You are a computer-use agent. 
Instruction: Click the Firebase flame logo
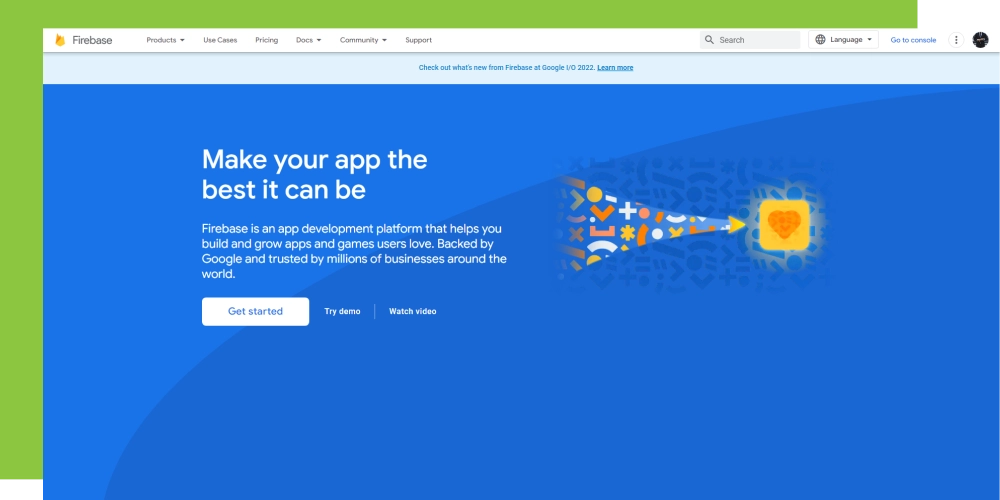coord(60,40)
